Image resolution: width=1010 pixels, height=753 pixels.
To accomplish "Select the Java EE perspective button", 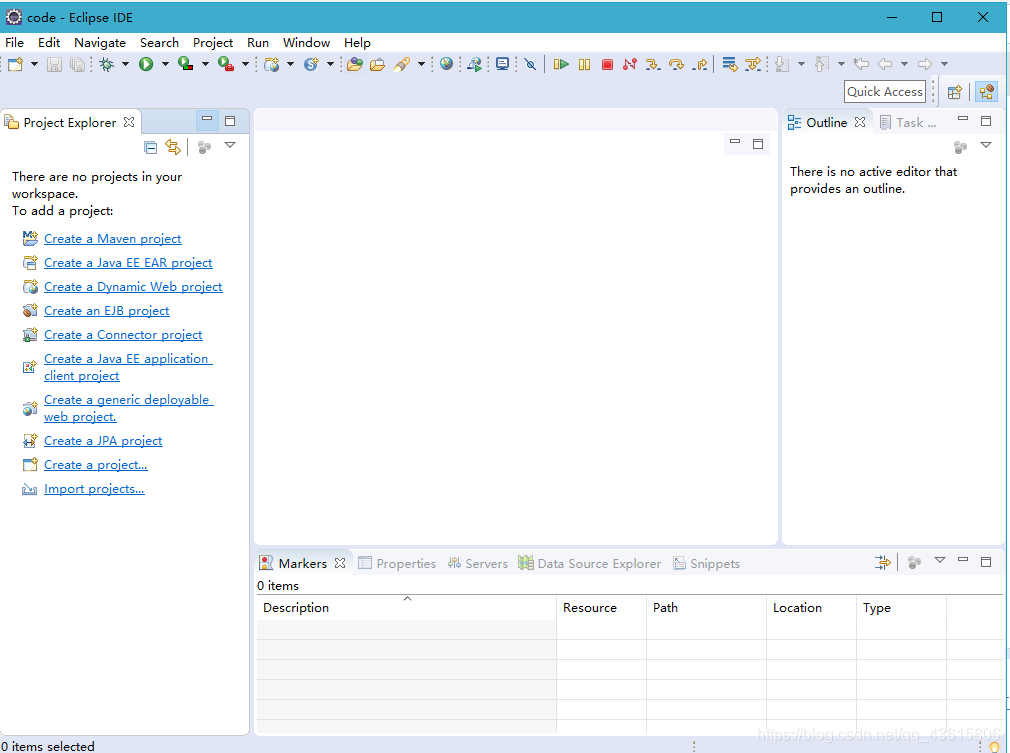I will (986, 92).
